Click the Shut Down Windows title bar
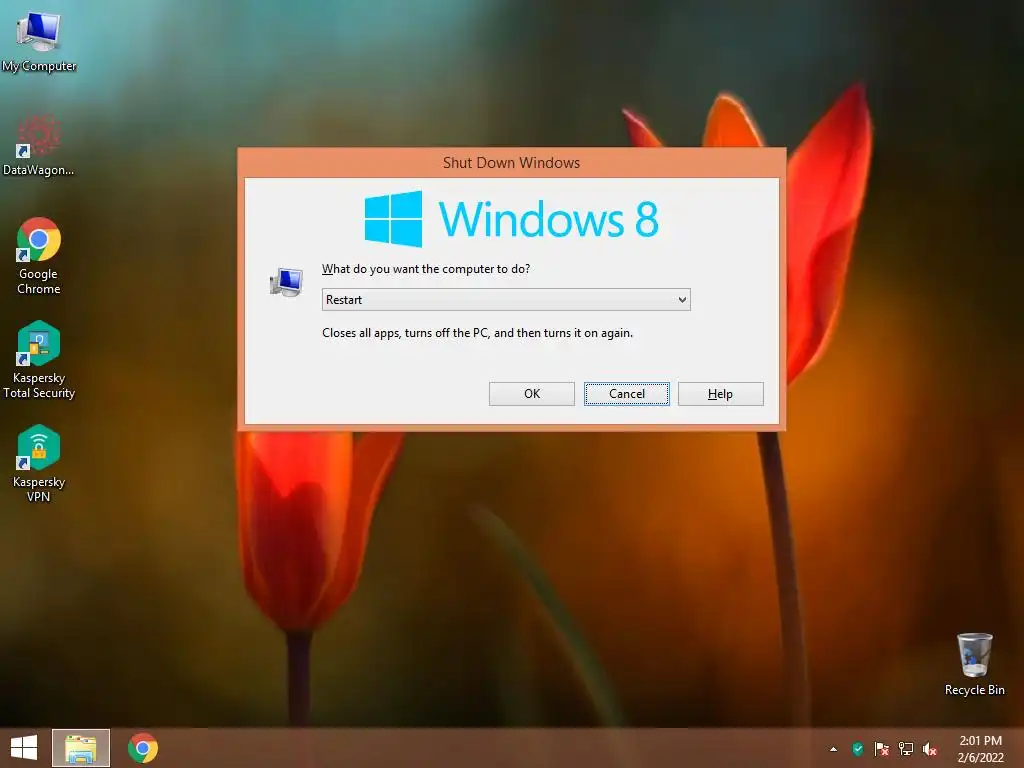1024x768 pixels. point(511,163)
